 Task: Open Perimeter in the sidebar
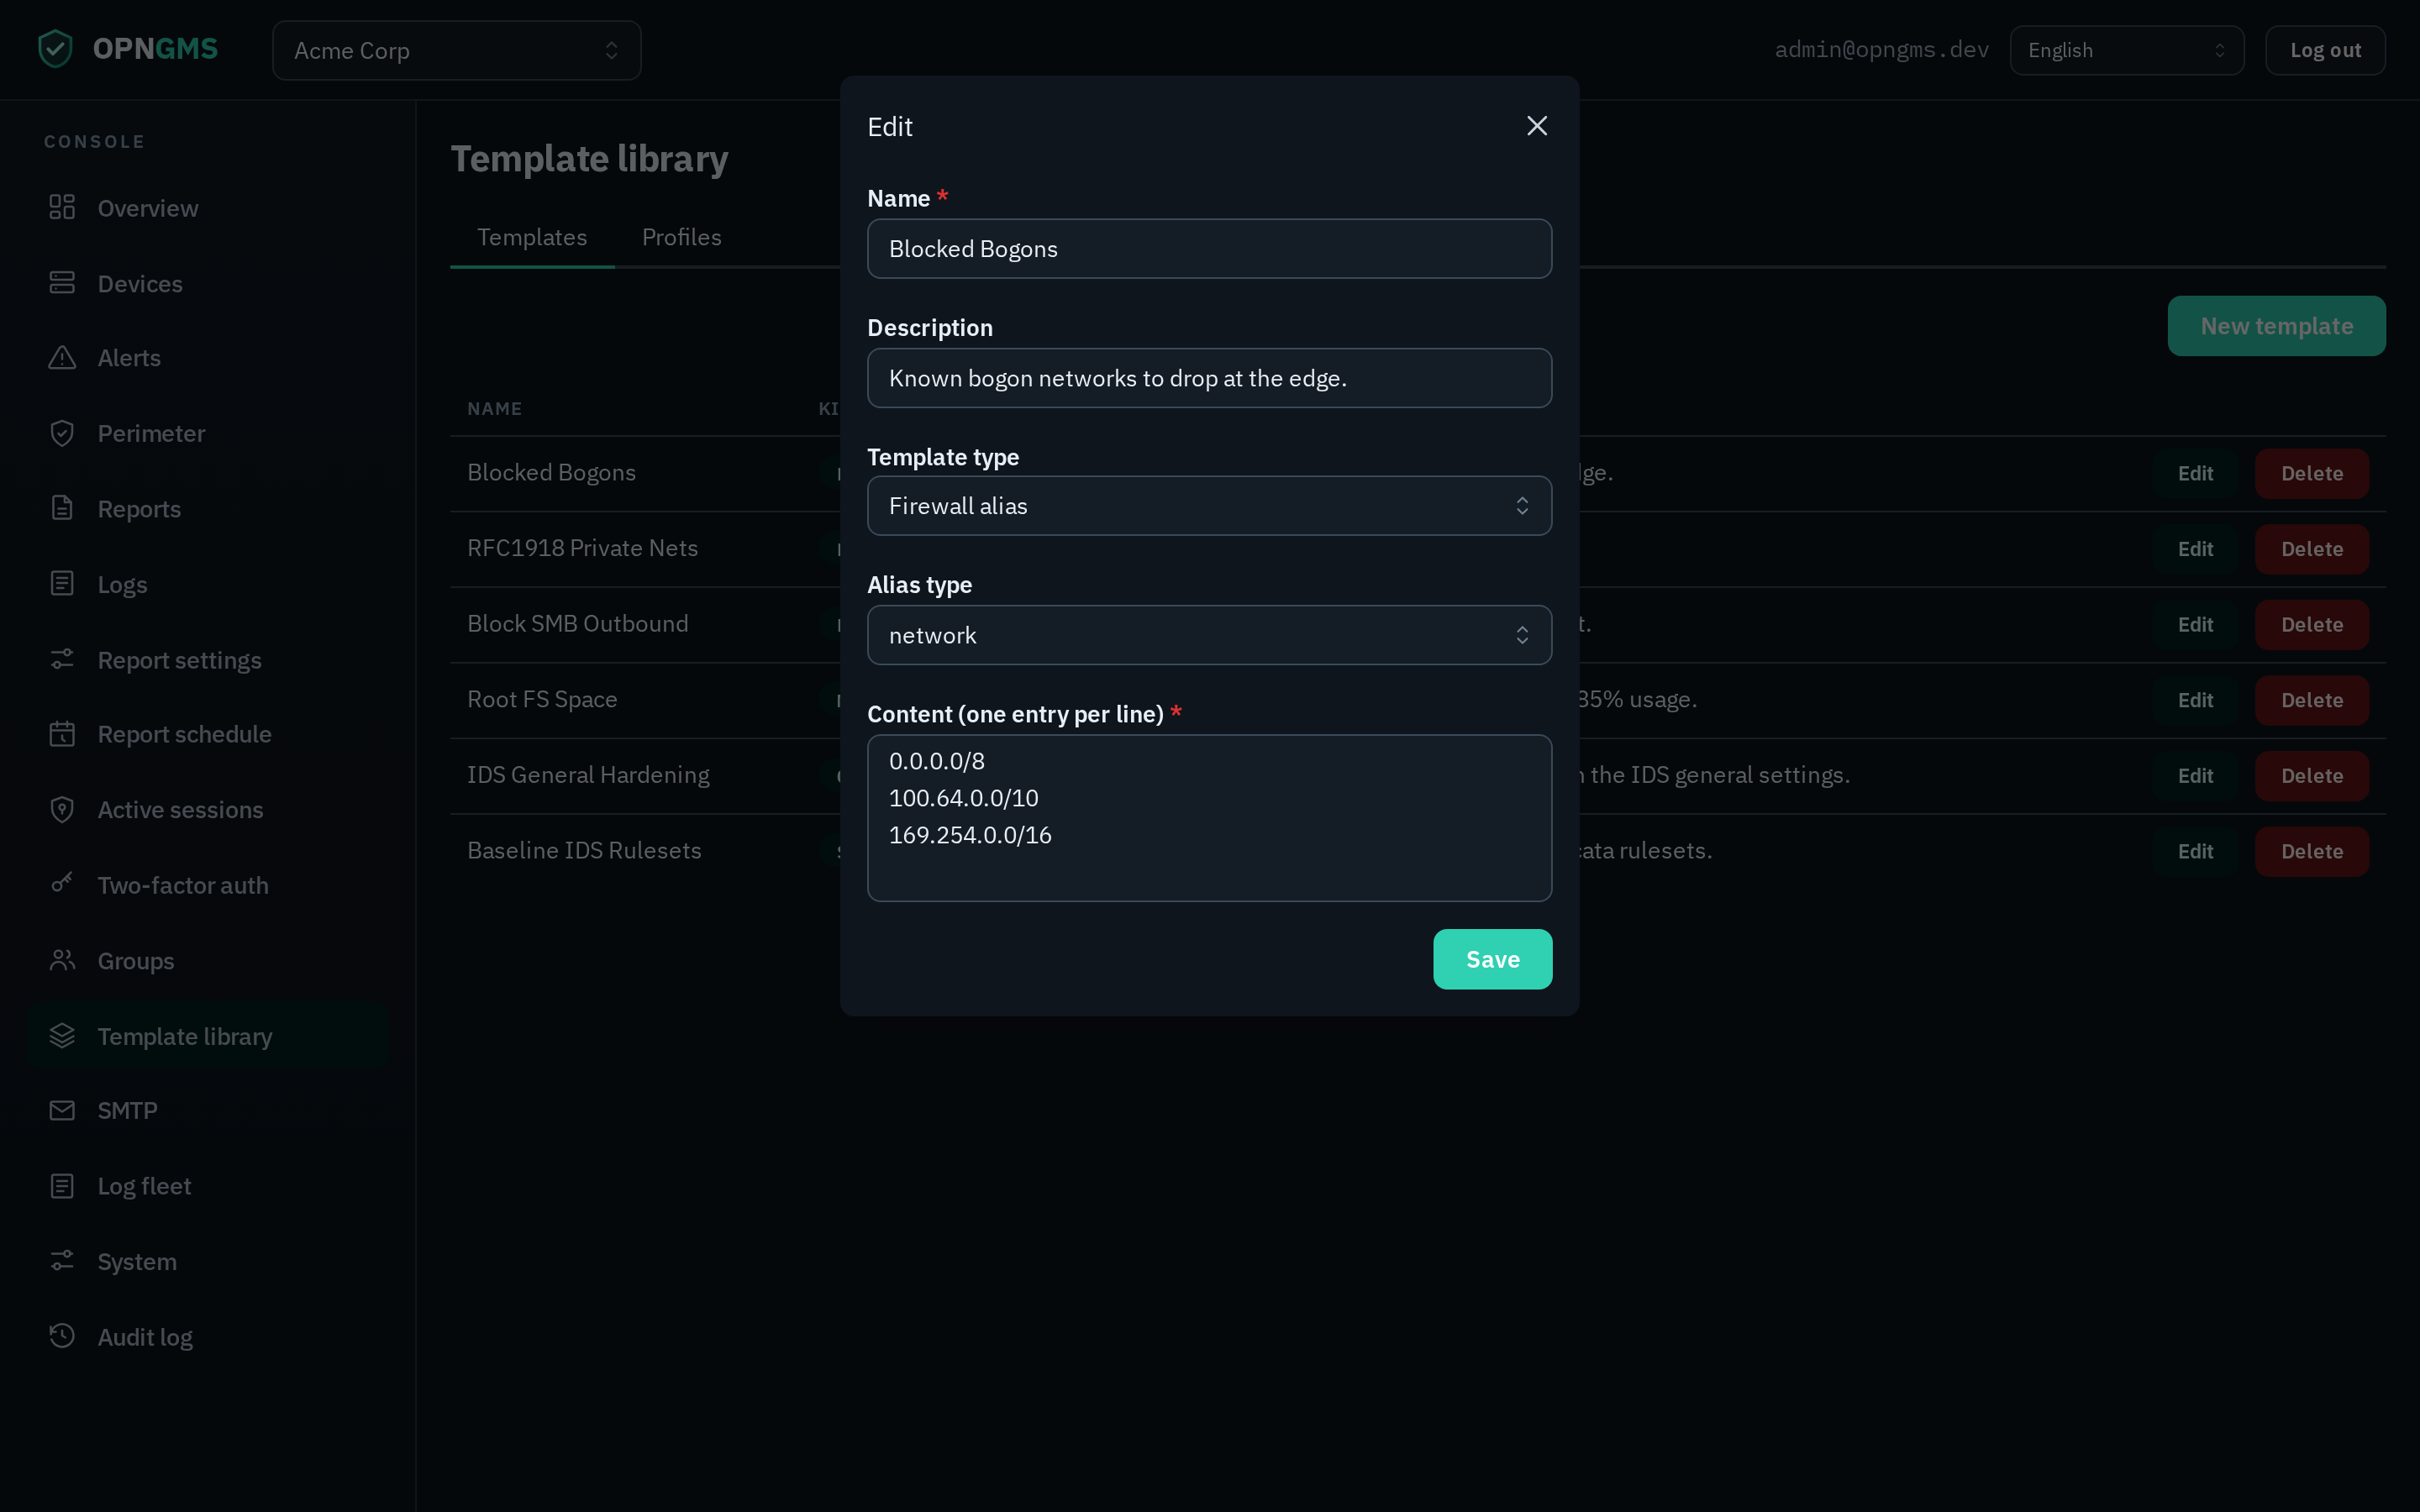tap(208, 434)
